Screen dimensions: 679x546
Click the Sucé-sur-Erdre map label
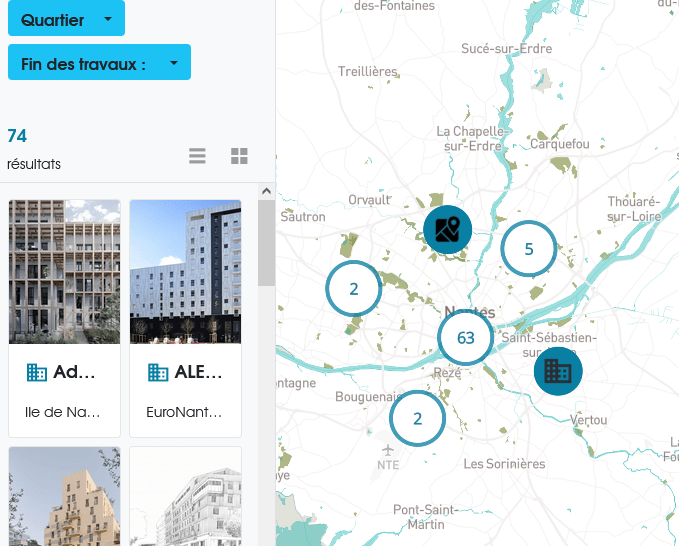point(507,48)
